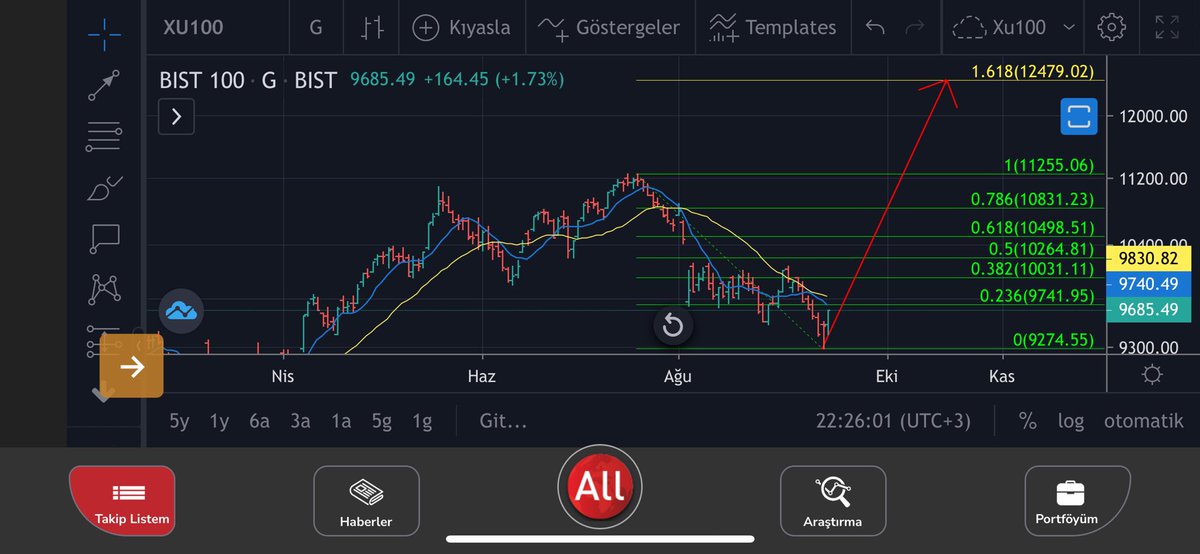Select the 1a time range

(341, 421)
